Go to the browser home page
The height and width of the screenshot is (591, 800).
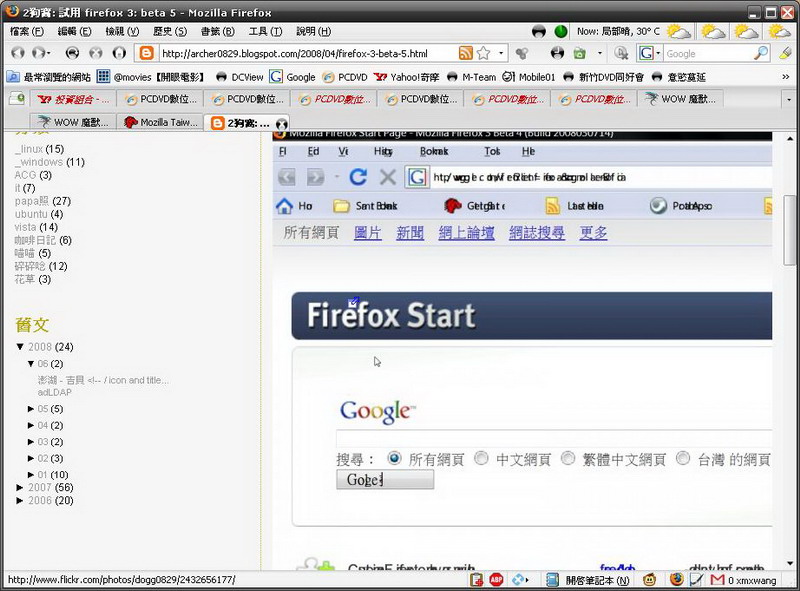pos(119,53)
